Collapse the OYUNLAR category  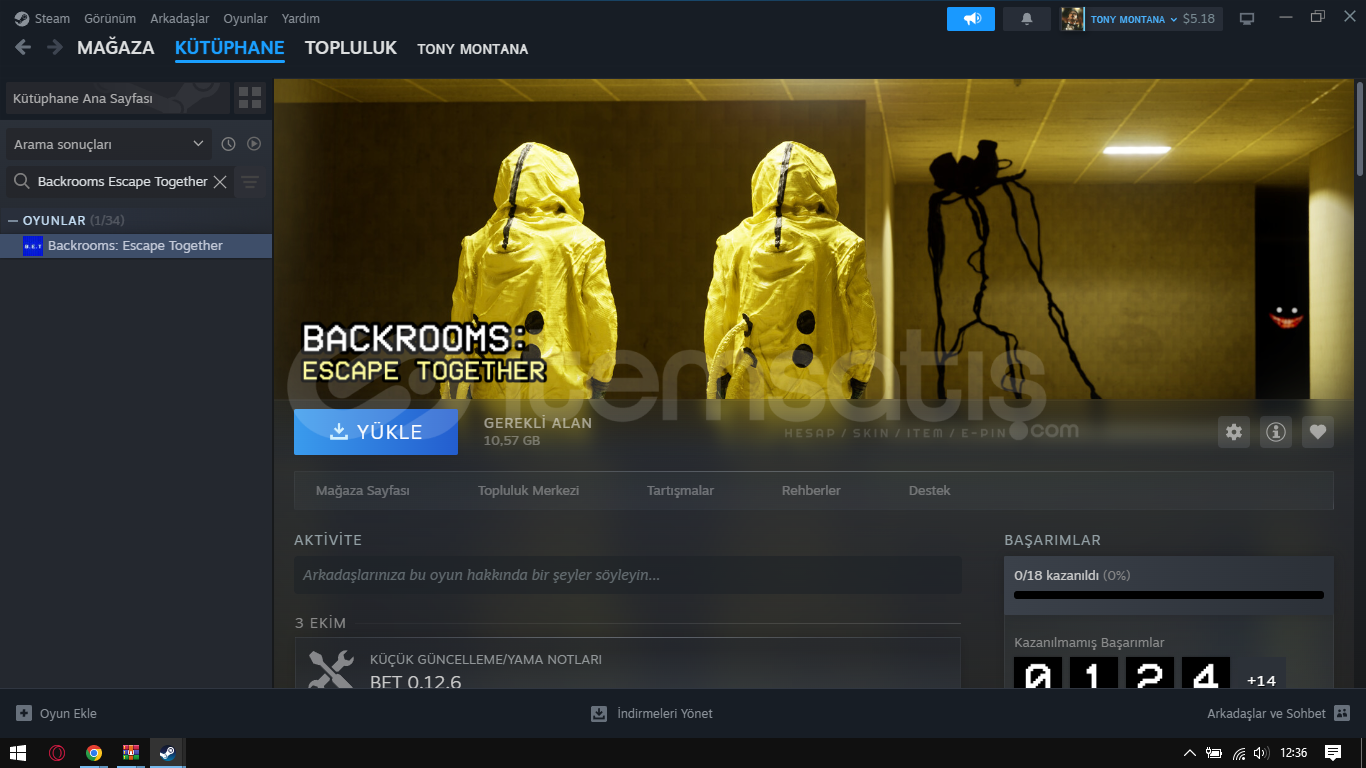(13, 220)
